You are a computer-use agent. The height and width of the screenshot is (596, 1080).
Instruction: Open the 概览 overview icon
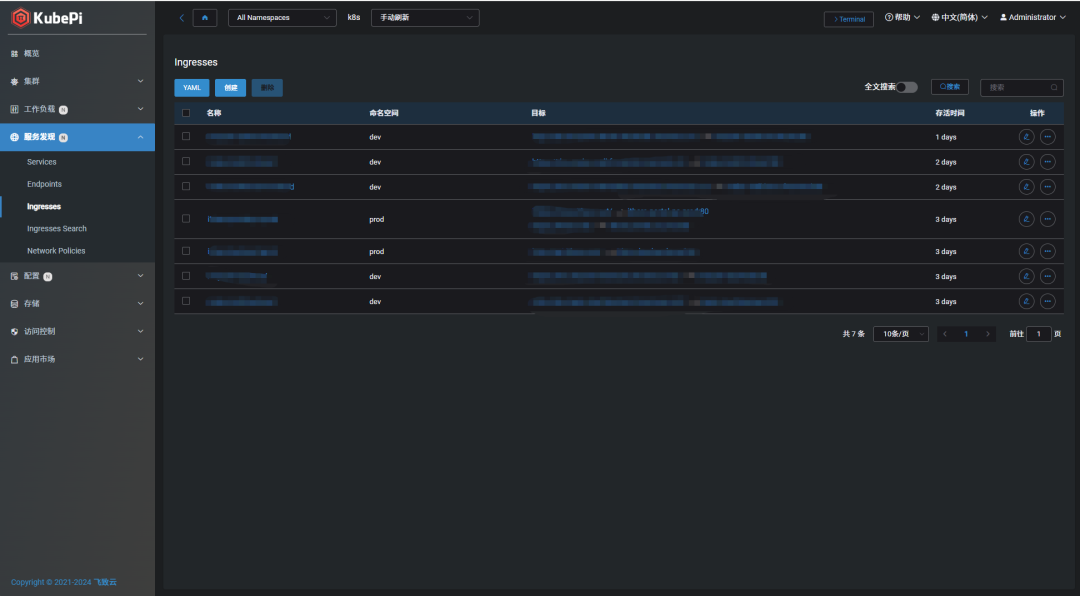click(x=14, y=54)
